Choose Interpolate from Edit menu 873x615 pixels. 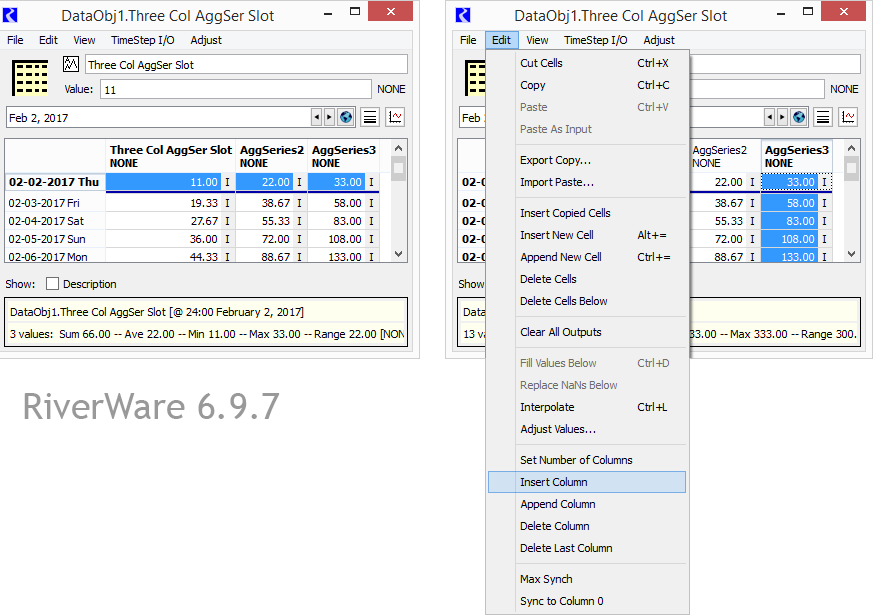pyautogui.click(x=587, y=407)
